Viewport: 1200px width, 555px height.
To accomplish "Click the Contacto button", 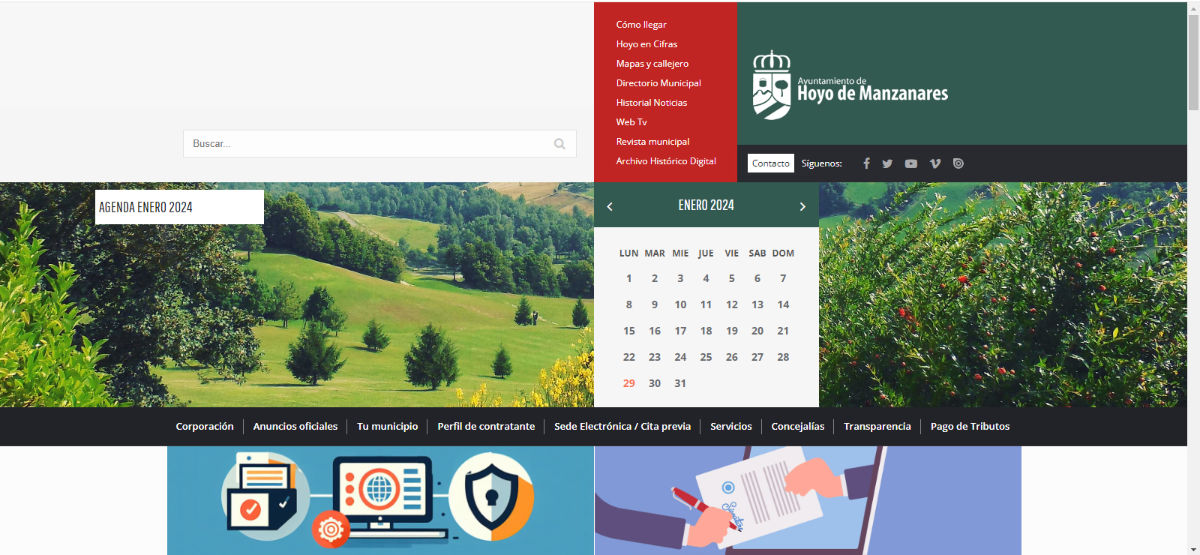I will coord(770,164).
